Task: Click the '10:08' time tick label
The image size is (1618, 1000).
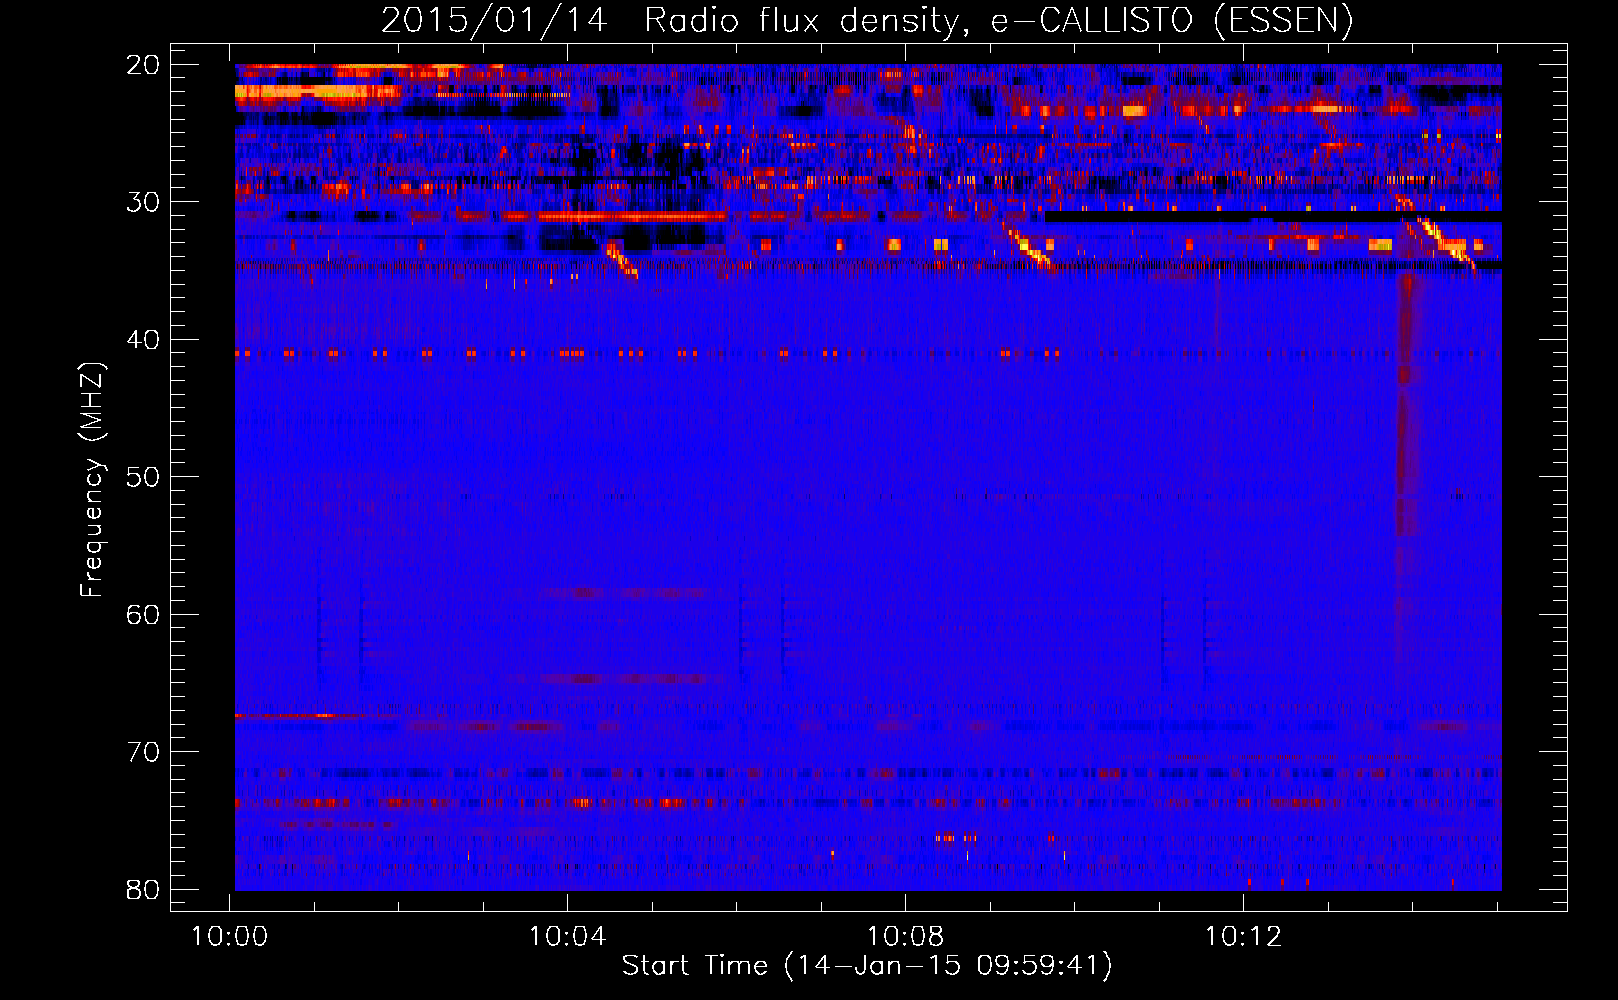Action: (905, 937)
